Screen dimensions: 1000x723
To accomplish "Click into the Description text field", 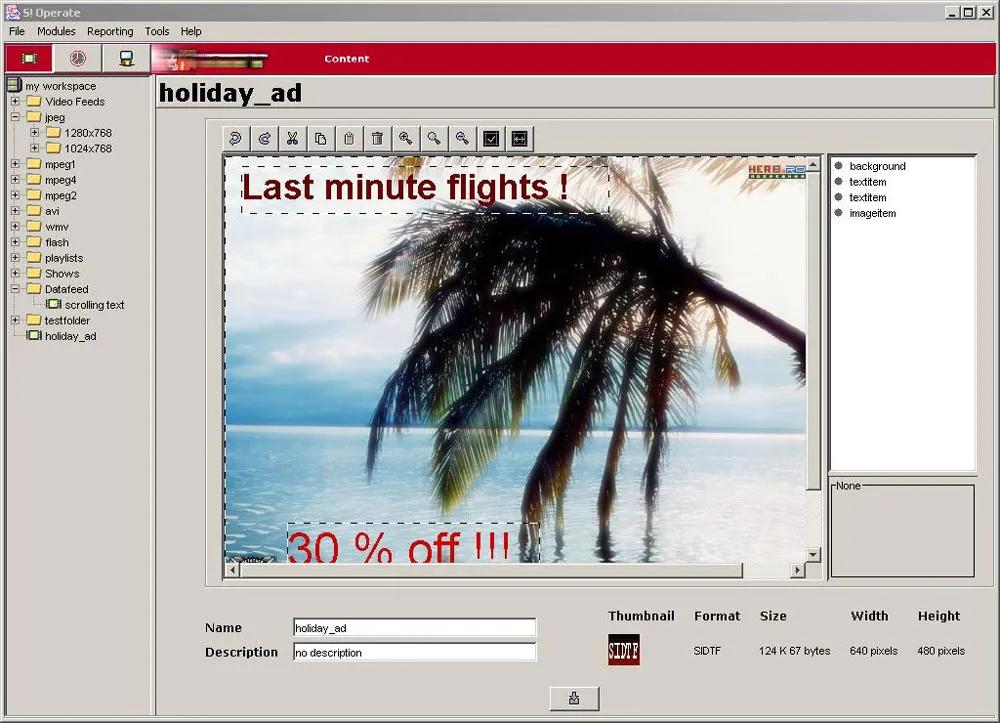I will tap(414, 652).
